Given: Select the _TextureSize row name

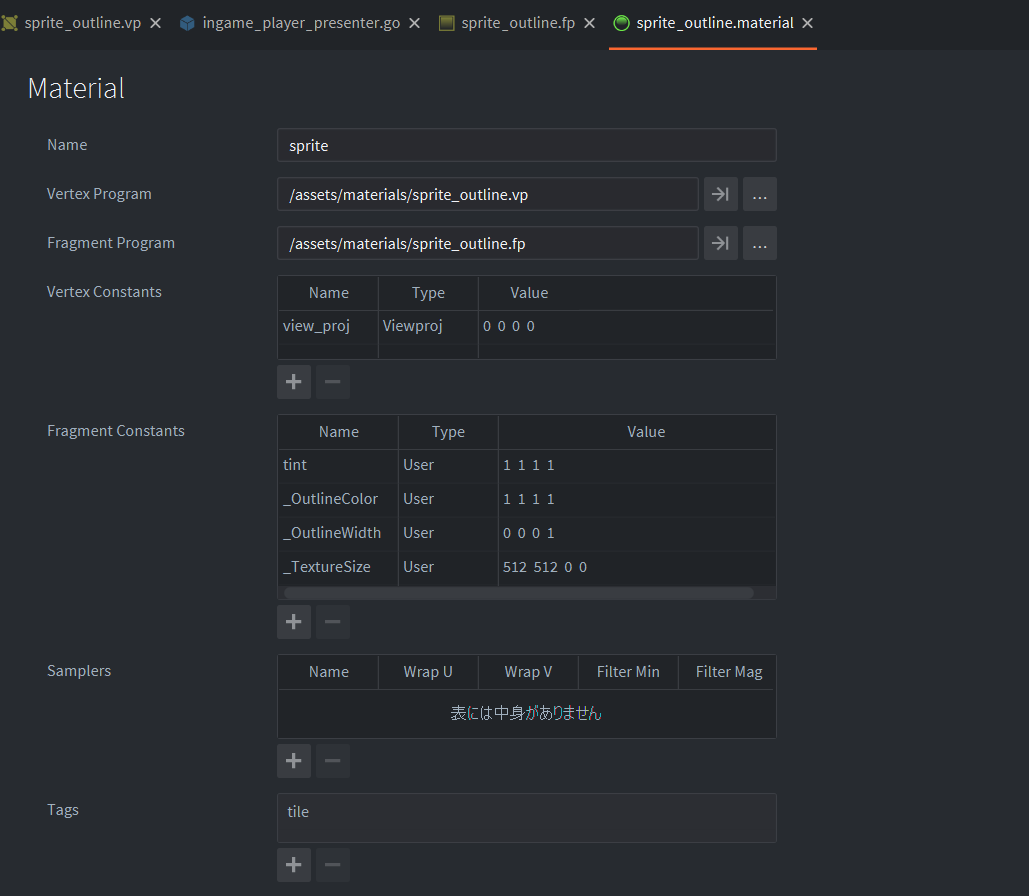Looking at the screenshot, I should (x=327, y=568).
